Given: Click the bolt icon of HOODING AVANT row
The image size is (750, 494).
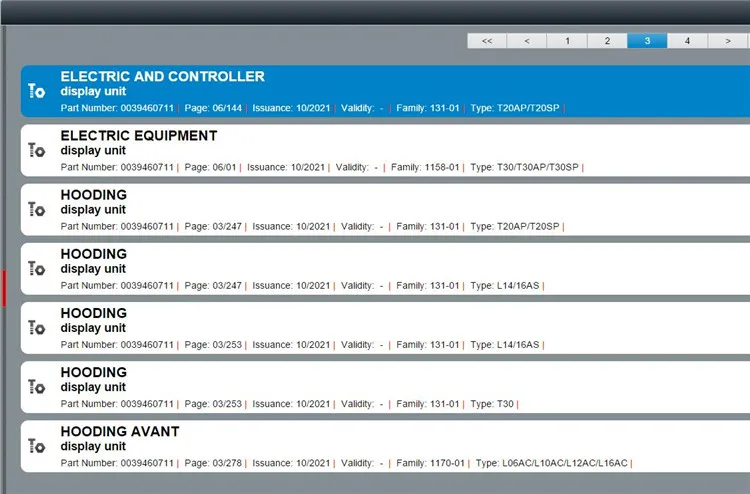Looking at the screenshot, I should click(x=36, y=446).
